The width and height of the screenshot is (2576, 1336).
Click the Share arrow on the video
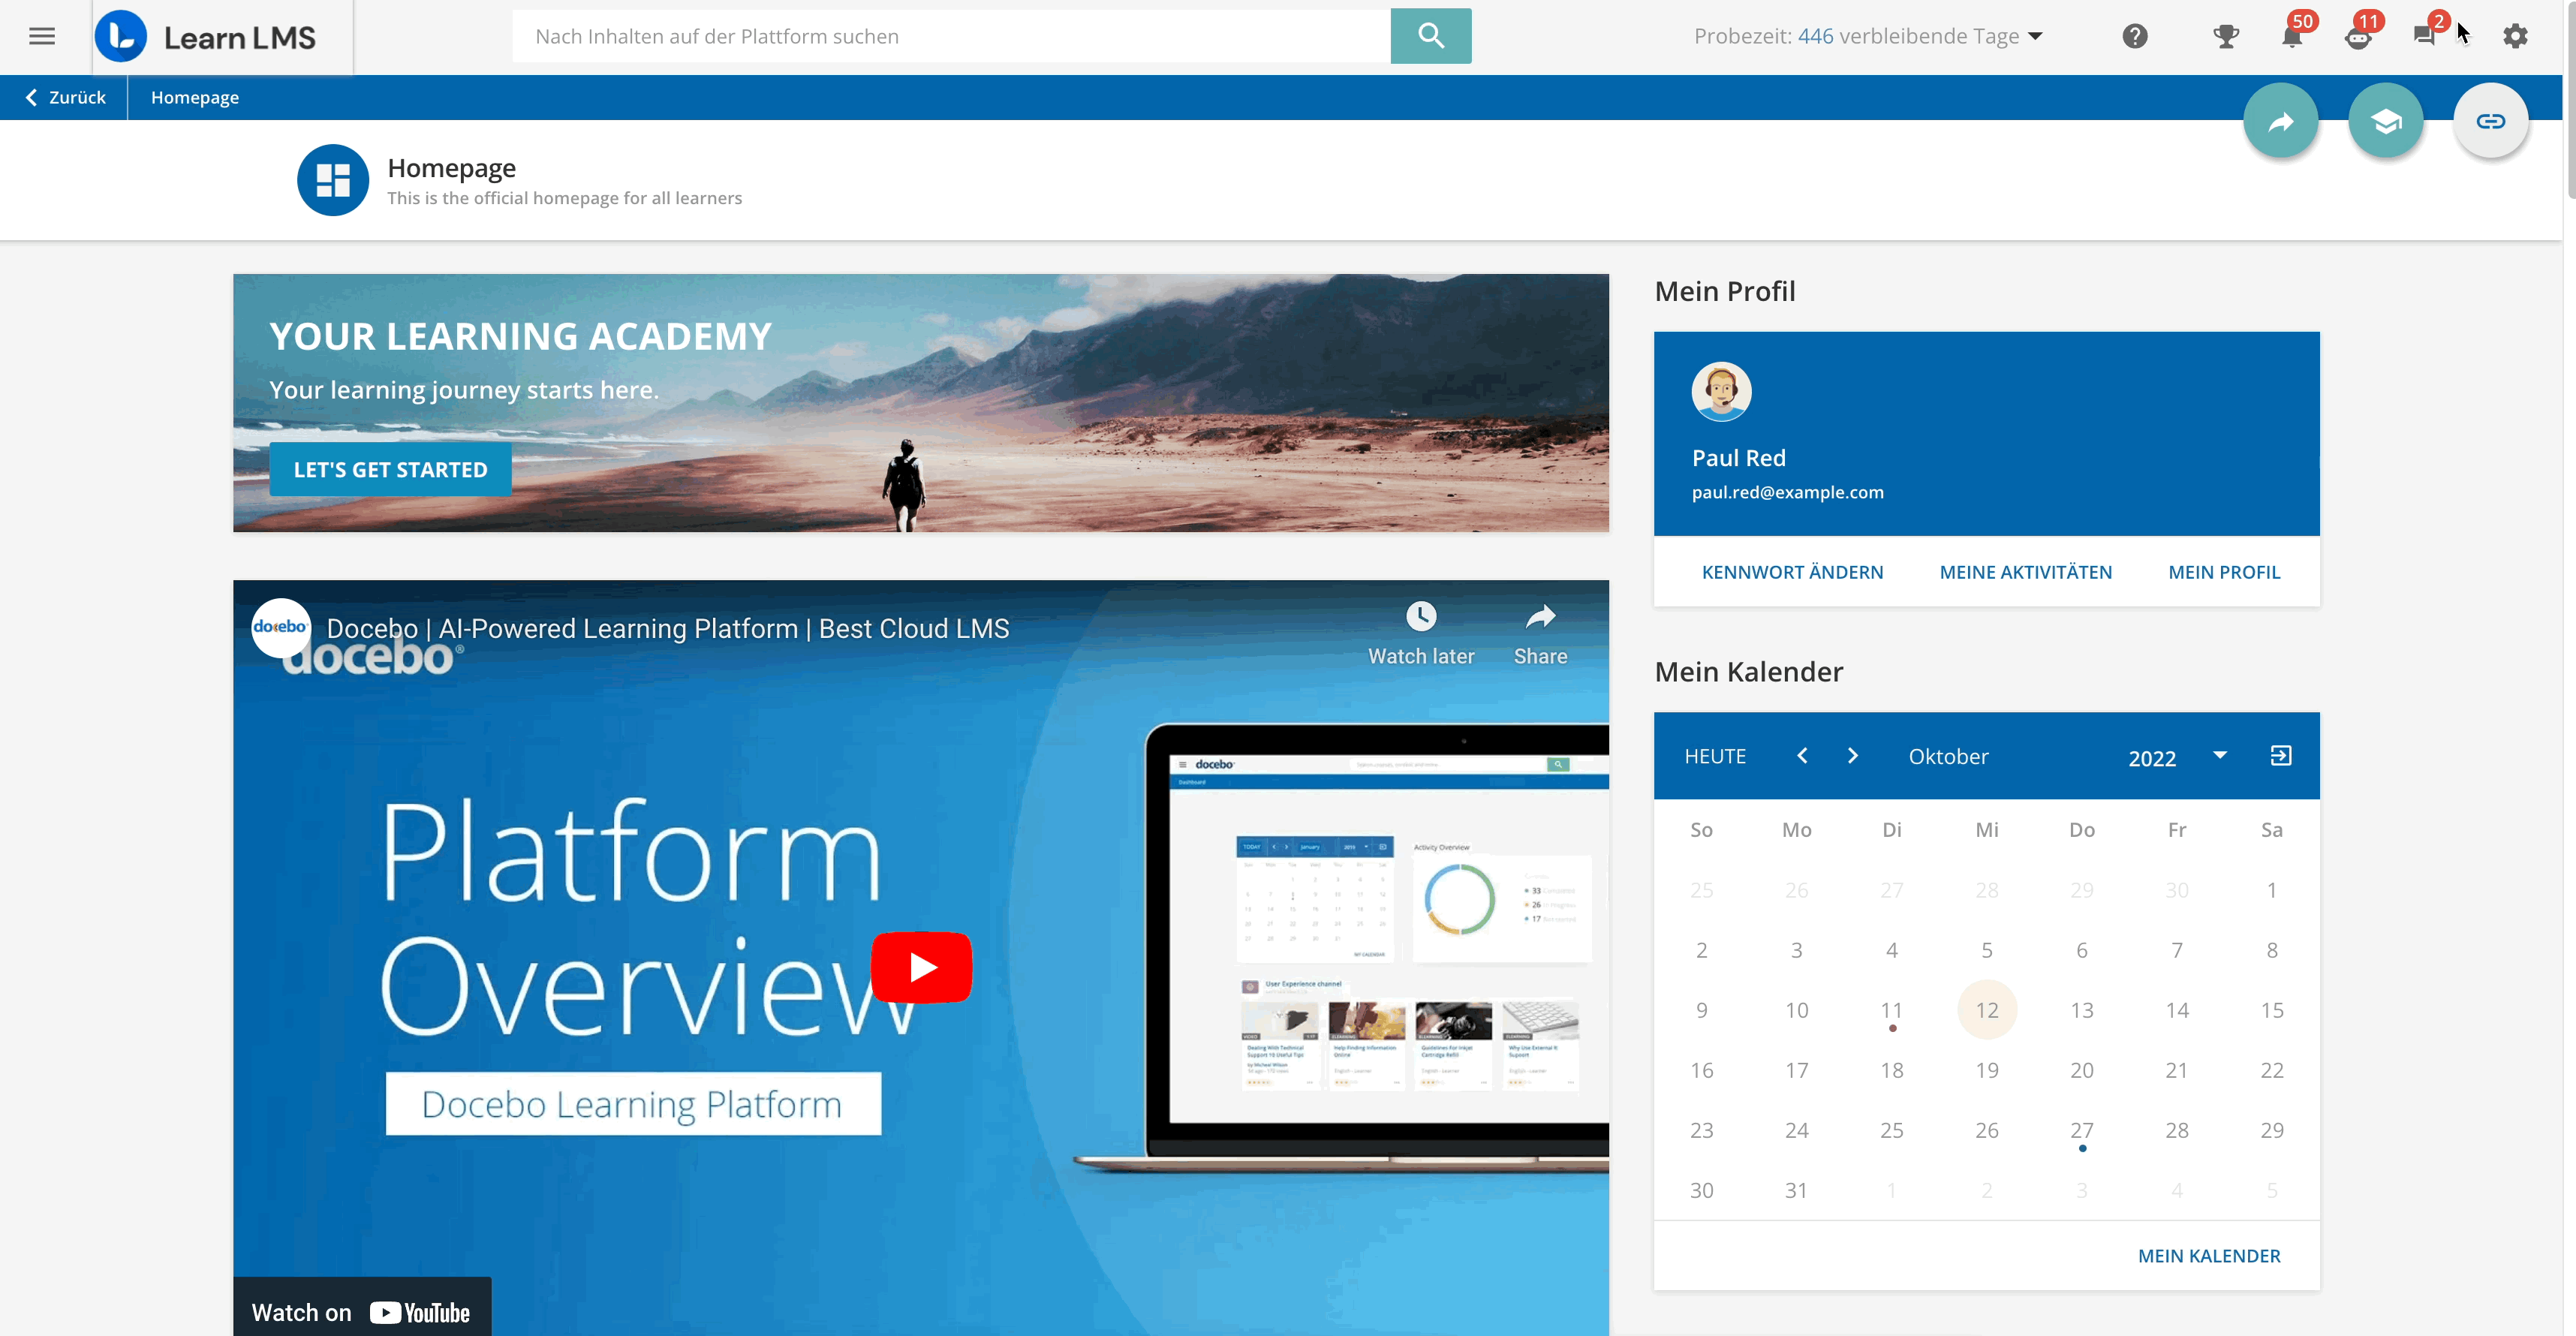[x=1540, y=616]
